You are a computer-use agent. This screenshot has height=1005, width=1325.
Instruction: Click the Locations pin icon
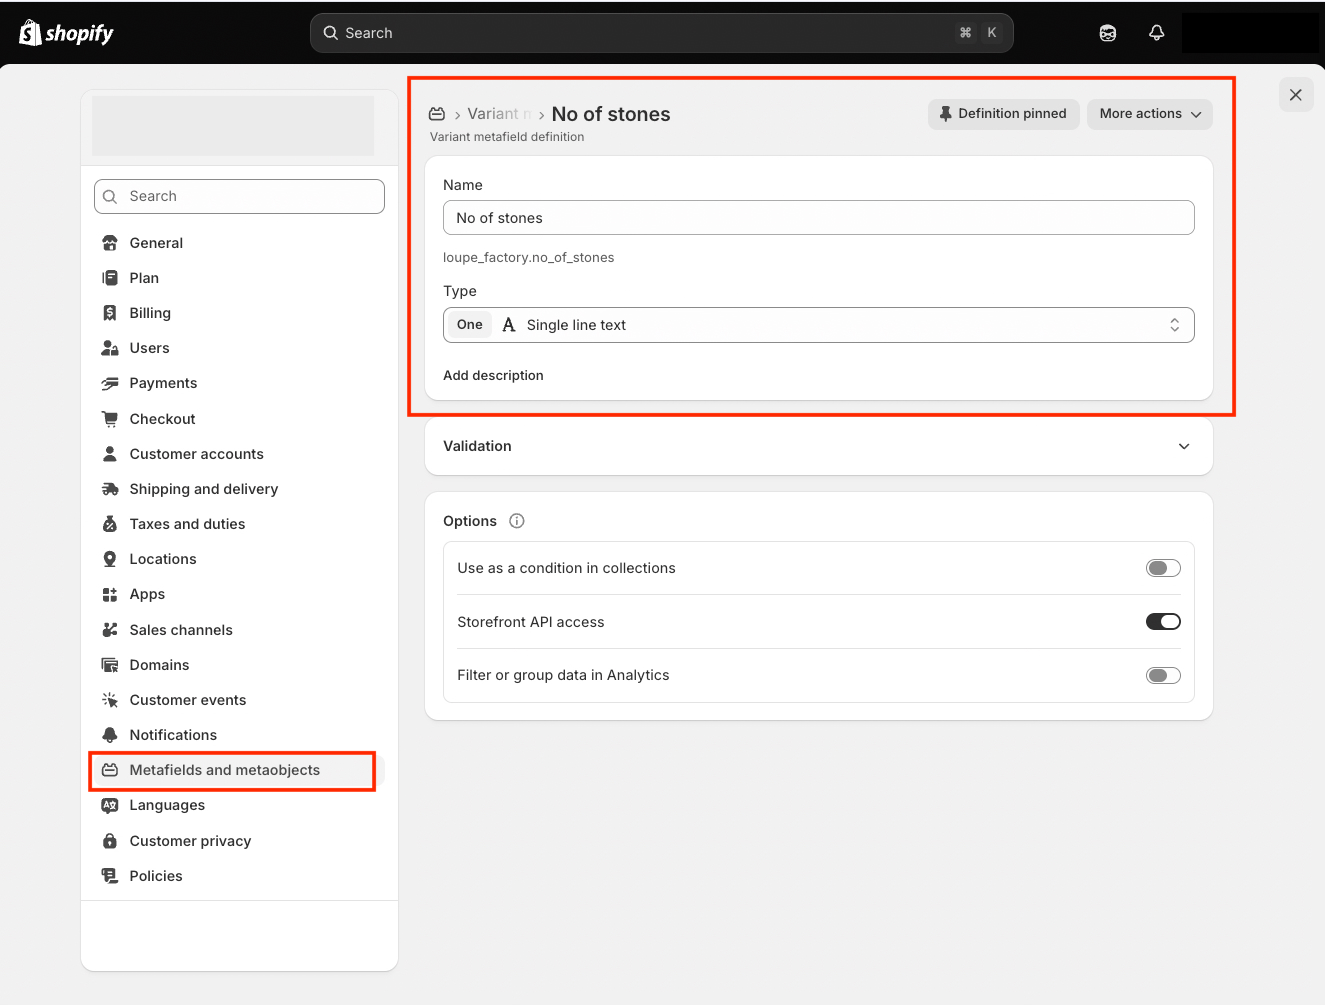pos(110,559)
